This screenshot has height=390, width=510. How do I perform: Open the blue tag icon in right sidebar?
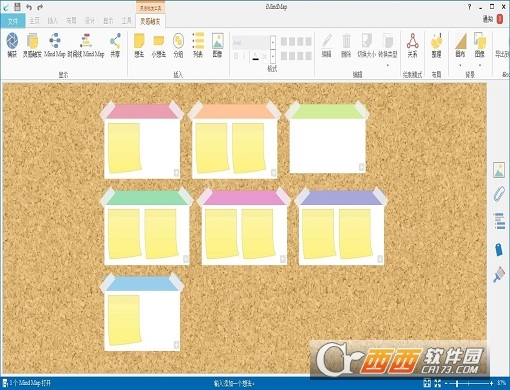point(499,249)
